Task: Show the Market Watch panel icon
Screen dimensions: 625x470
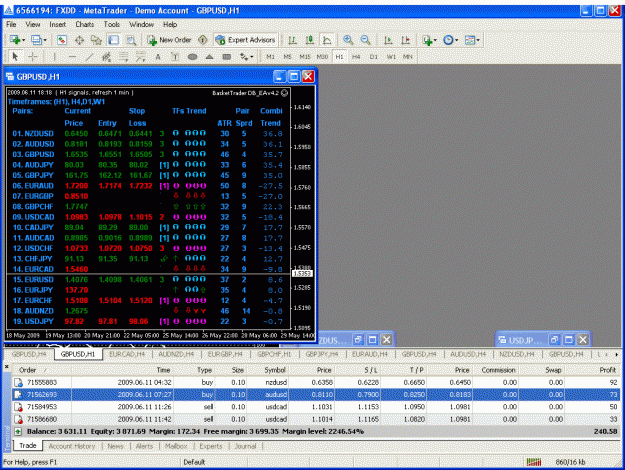Action: point(62,40)
